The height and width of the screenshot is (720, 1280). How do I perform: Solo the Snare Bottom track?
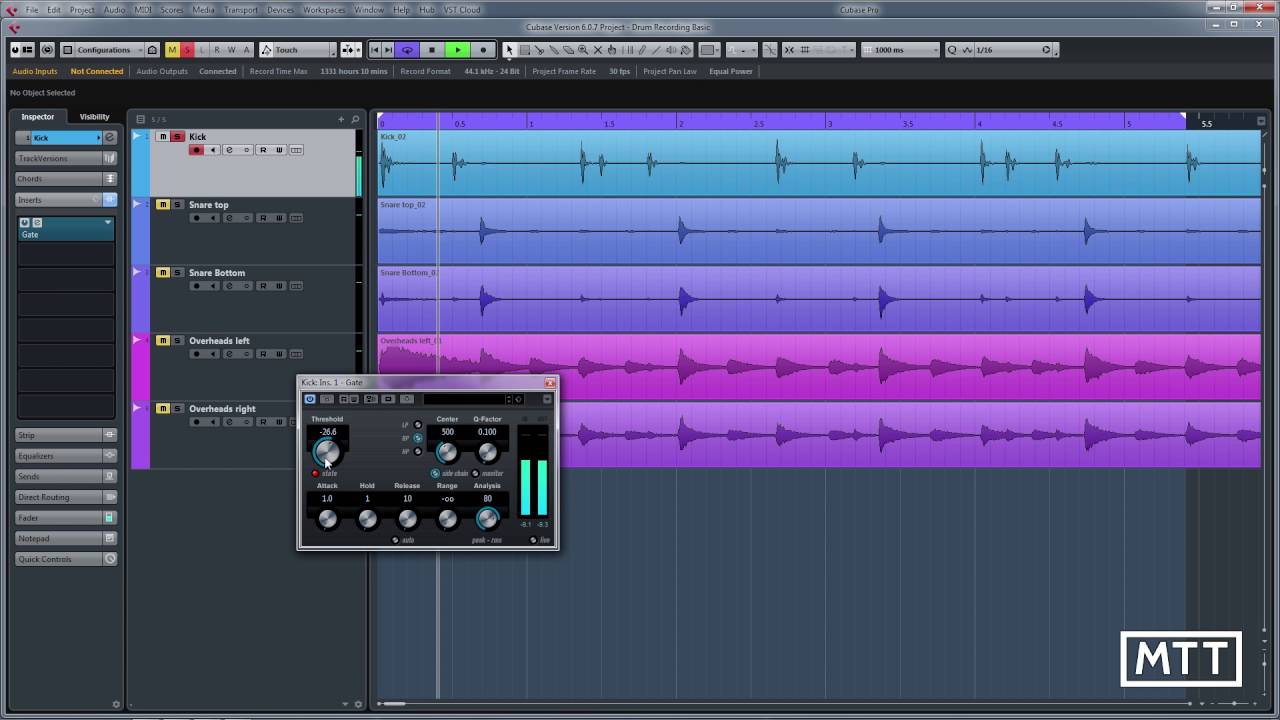(x=177, y=273)
